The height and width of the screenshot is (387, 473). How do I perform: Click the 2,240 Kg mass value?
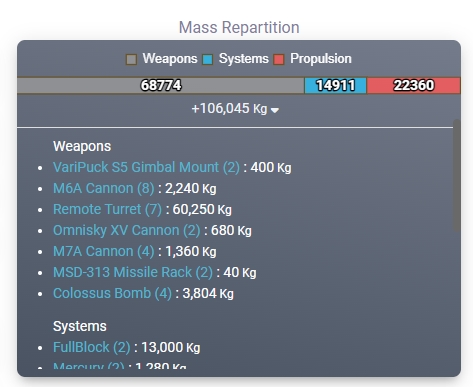[x=191, y=188]
